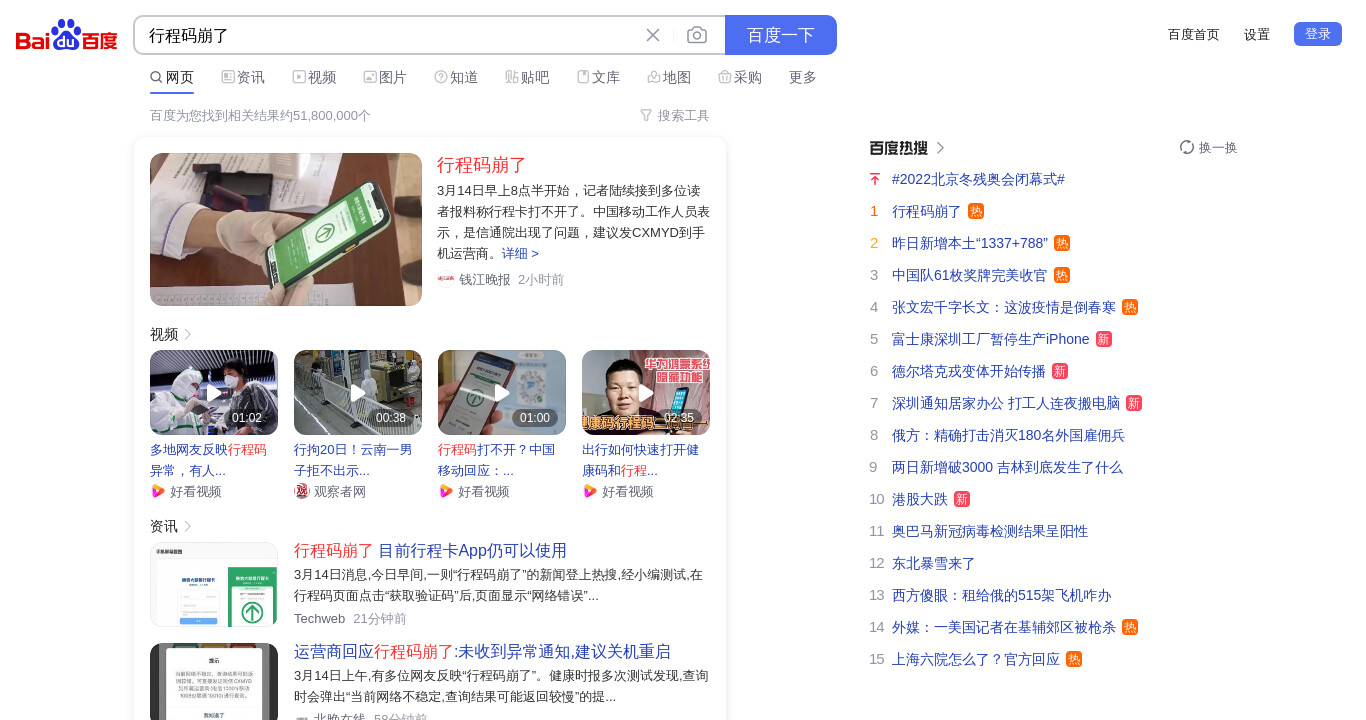This screenshot has height=720, width=1366.
Task: Open hot search 两日新增破3000 吉林
Action: click(1007, 467)
